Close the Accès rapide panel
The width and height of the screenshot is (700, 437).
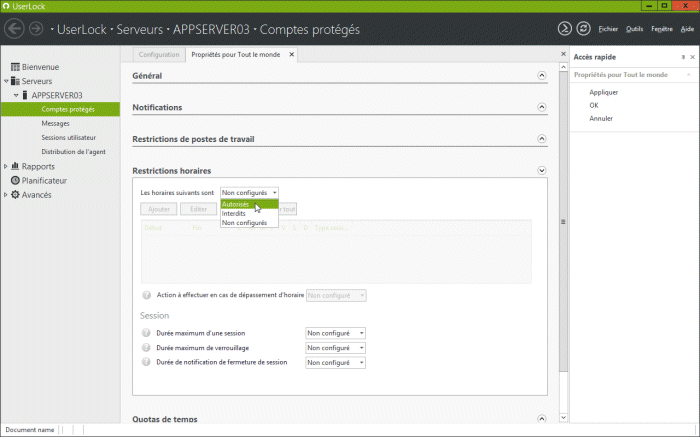pos(692,57)
